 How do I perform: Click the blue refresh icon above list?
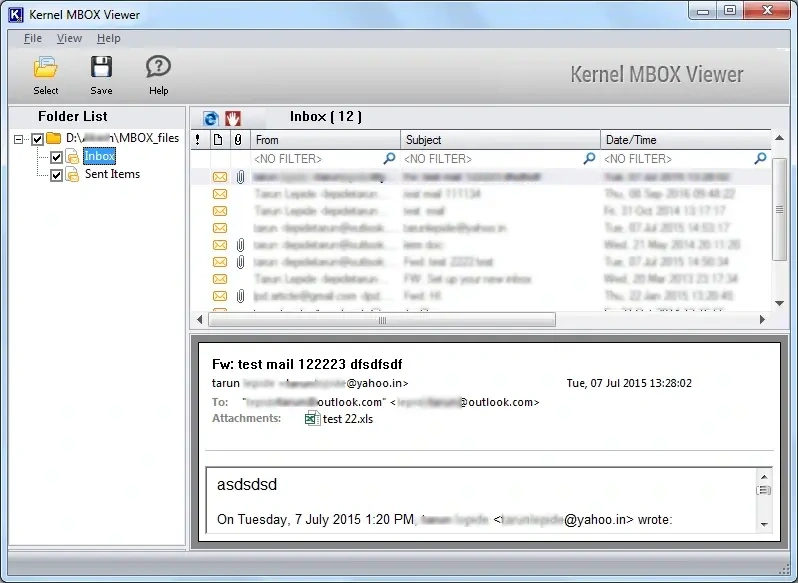tap(211, 118)
